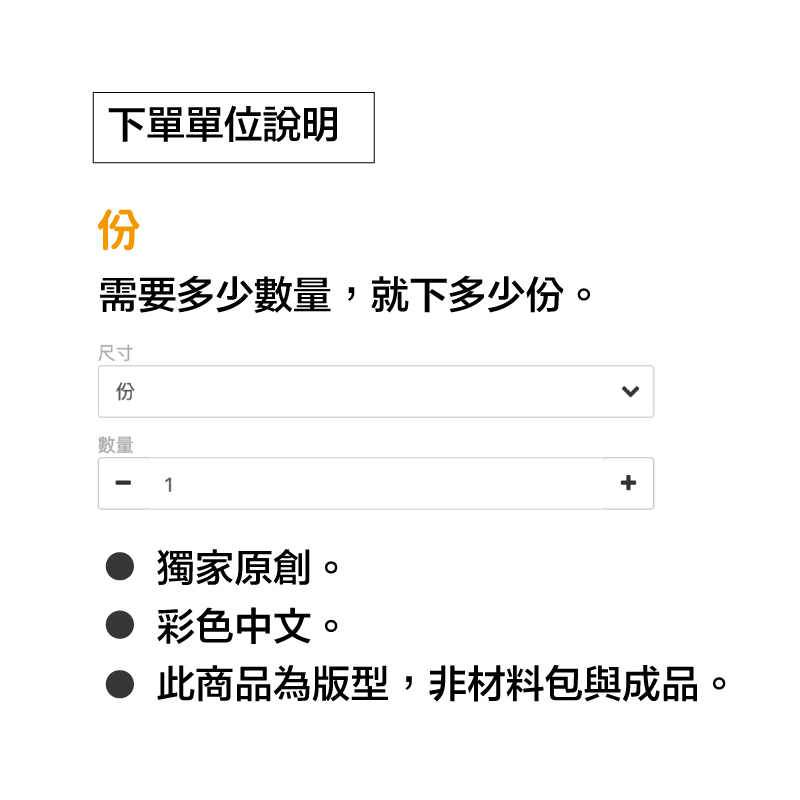
Task: Click the phrase 就下多少份
Action: [467, 296]
